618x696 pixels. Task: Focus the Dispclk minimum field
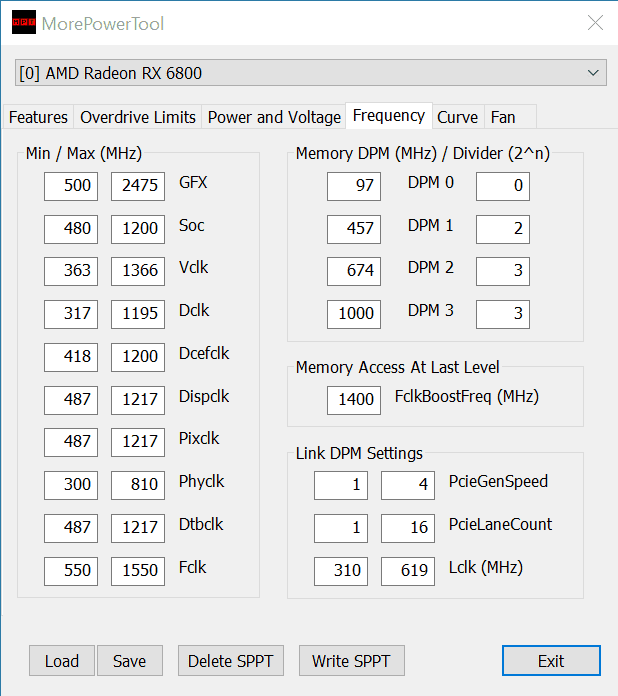(71, 400)
